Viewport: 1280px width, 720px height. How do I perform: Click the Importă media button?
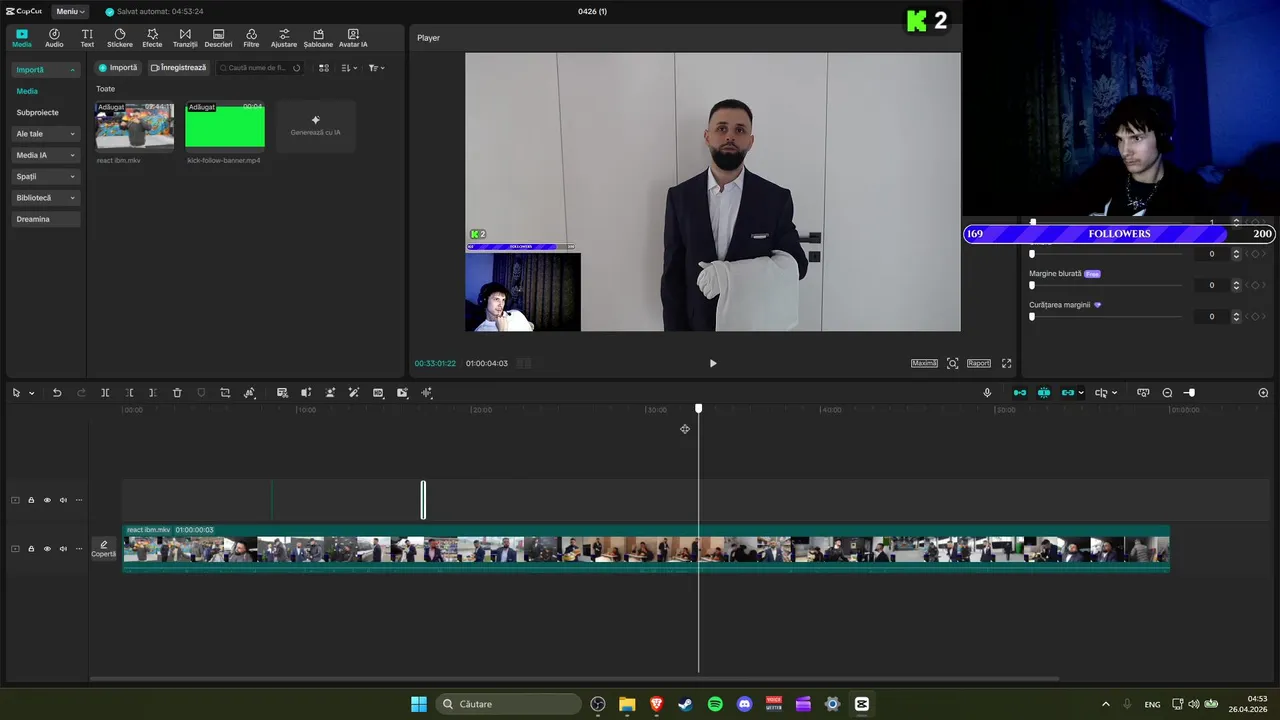(118, 68)
